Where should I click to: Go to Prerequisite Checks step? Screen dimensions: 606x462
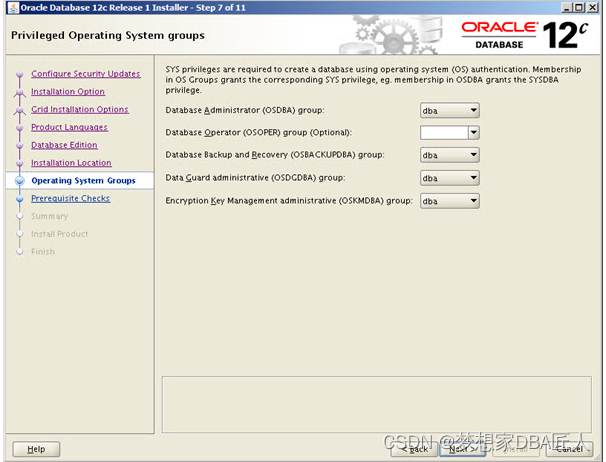pyautogui.click(x=71, y=198)
